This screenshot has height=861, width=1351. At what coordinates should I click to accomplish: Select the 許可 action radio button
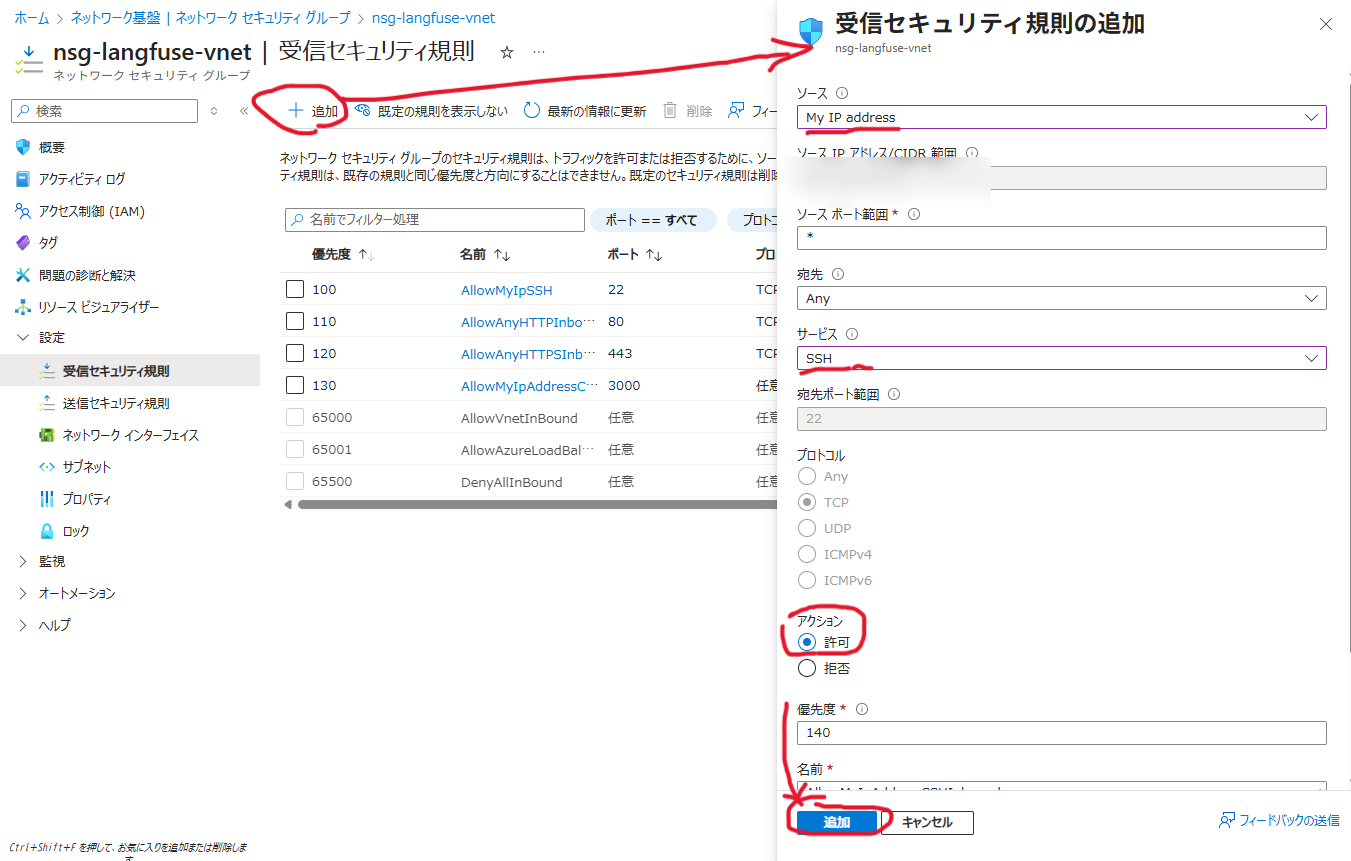[807, 642]
